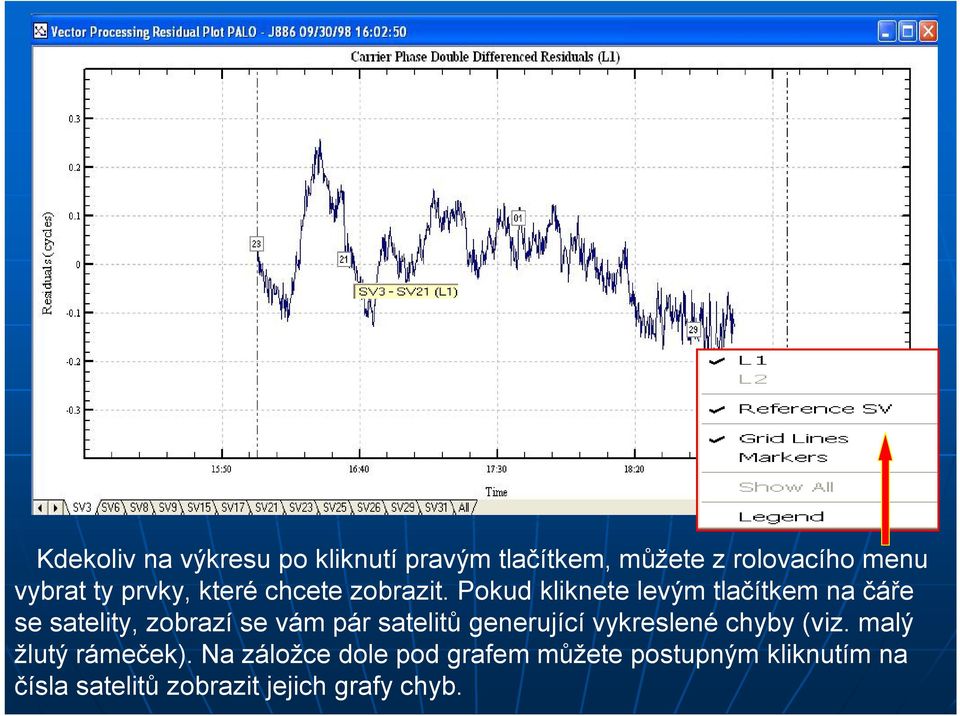This screenshot has width=960, height=716.
Task: Click the 0.3 value on vertical axis
Action: pyautogui.click(x=74, y=119)
